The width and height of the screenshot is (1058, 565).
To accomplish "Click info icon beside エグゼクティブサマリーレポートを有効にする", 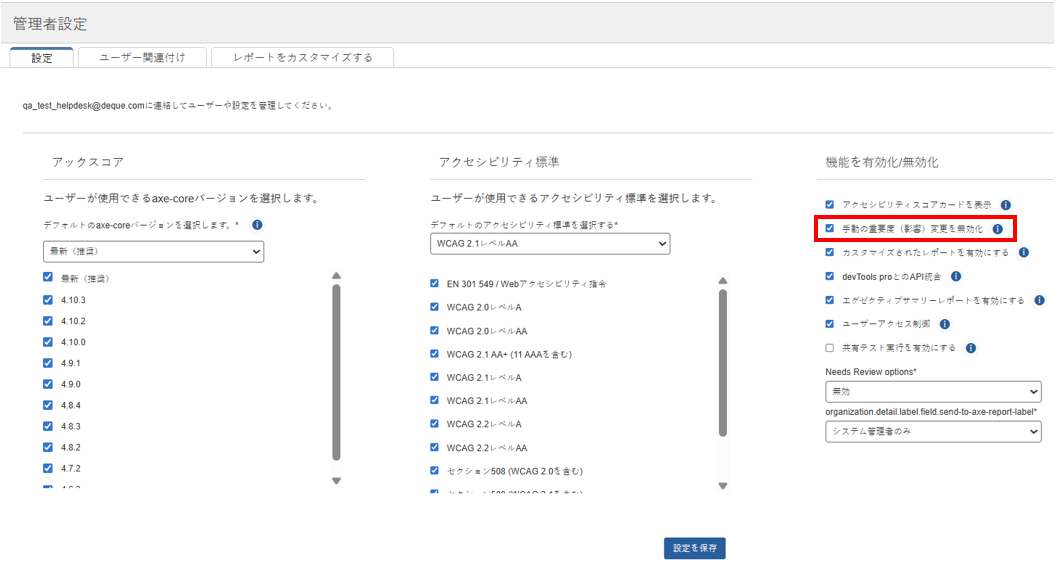I will 1039,300.
